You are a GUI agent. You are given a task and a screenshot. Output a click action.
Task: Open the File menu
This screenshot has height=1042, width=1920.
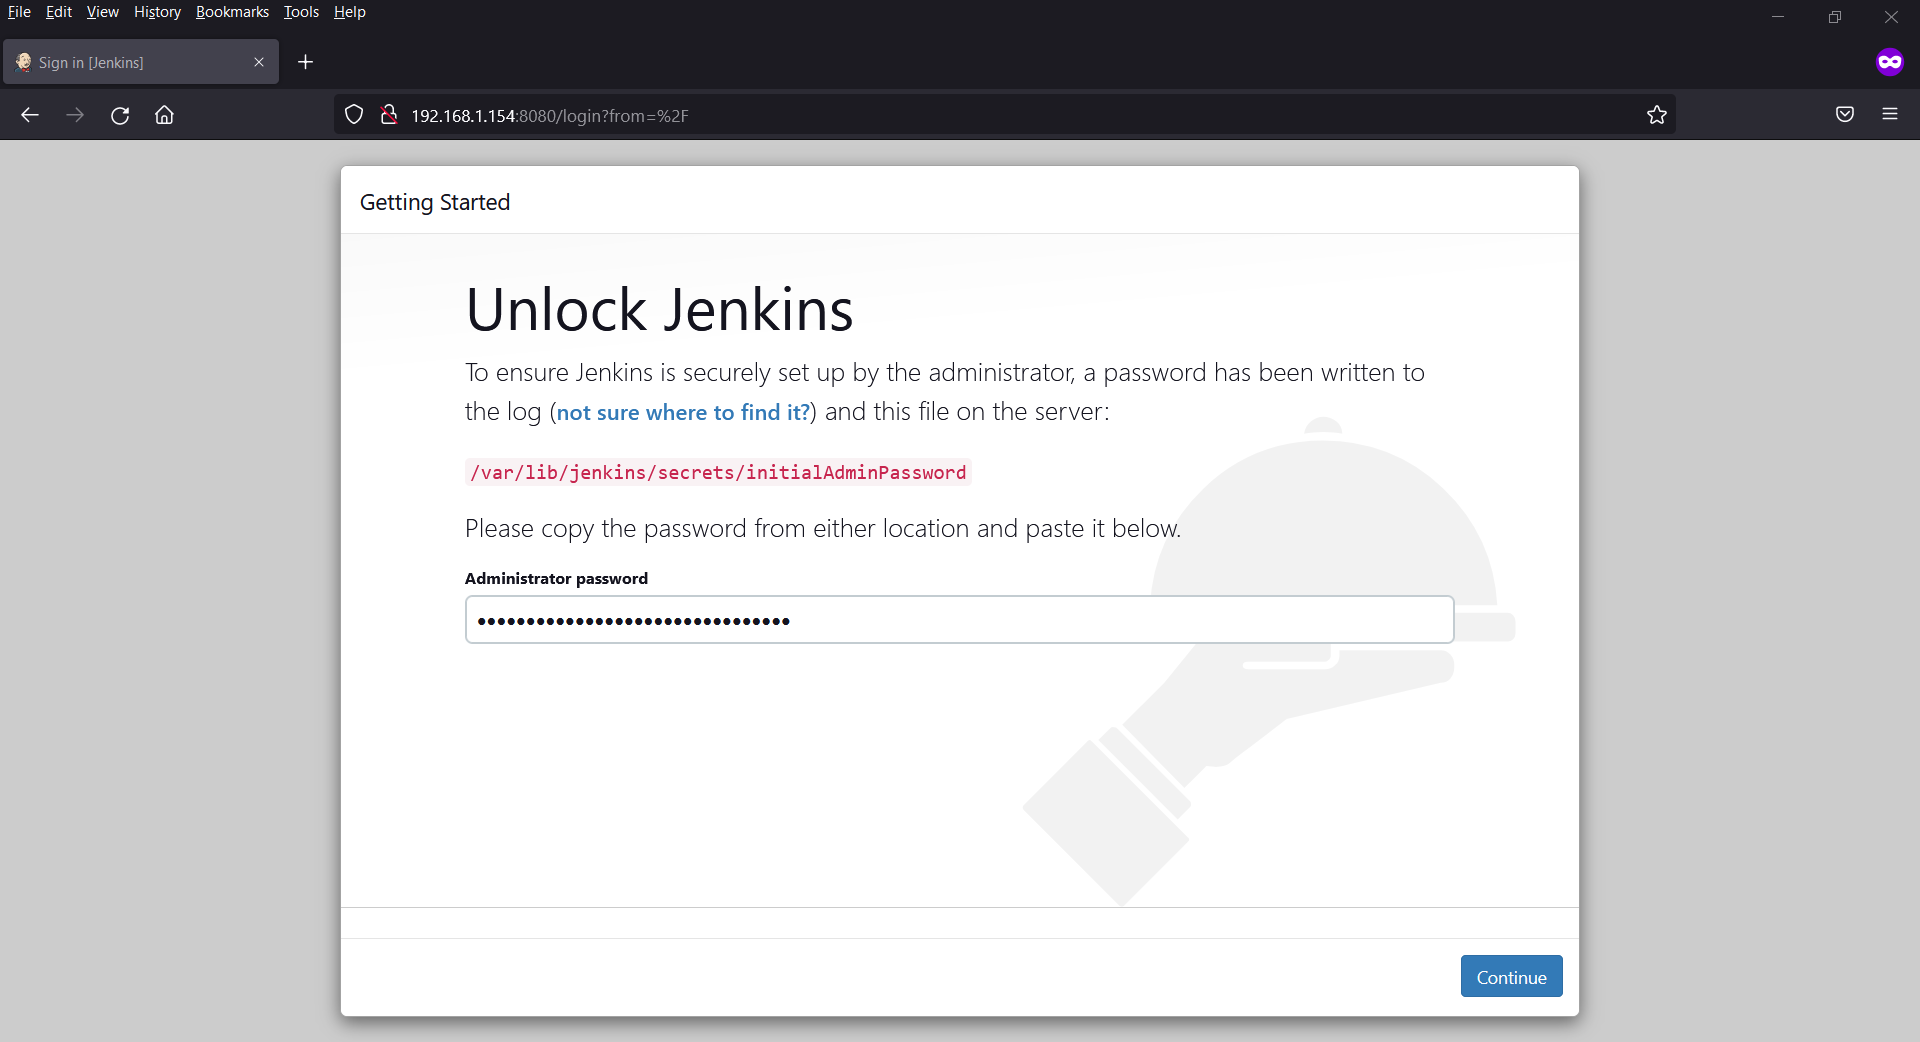[19, 12]
